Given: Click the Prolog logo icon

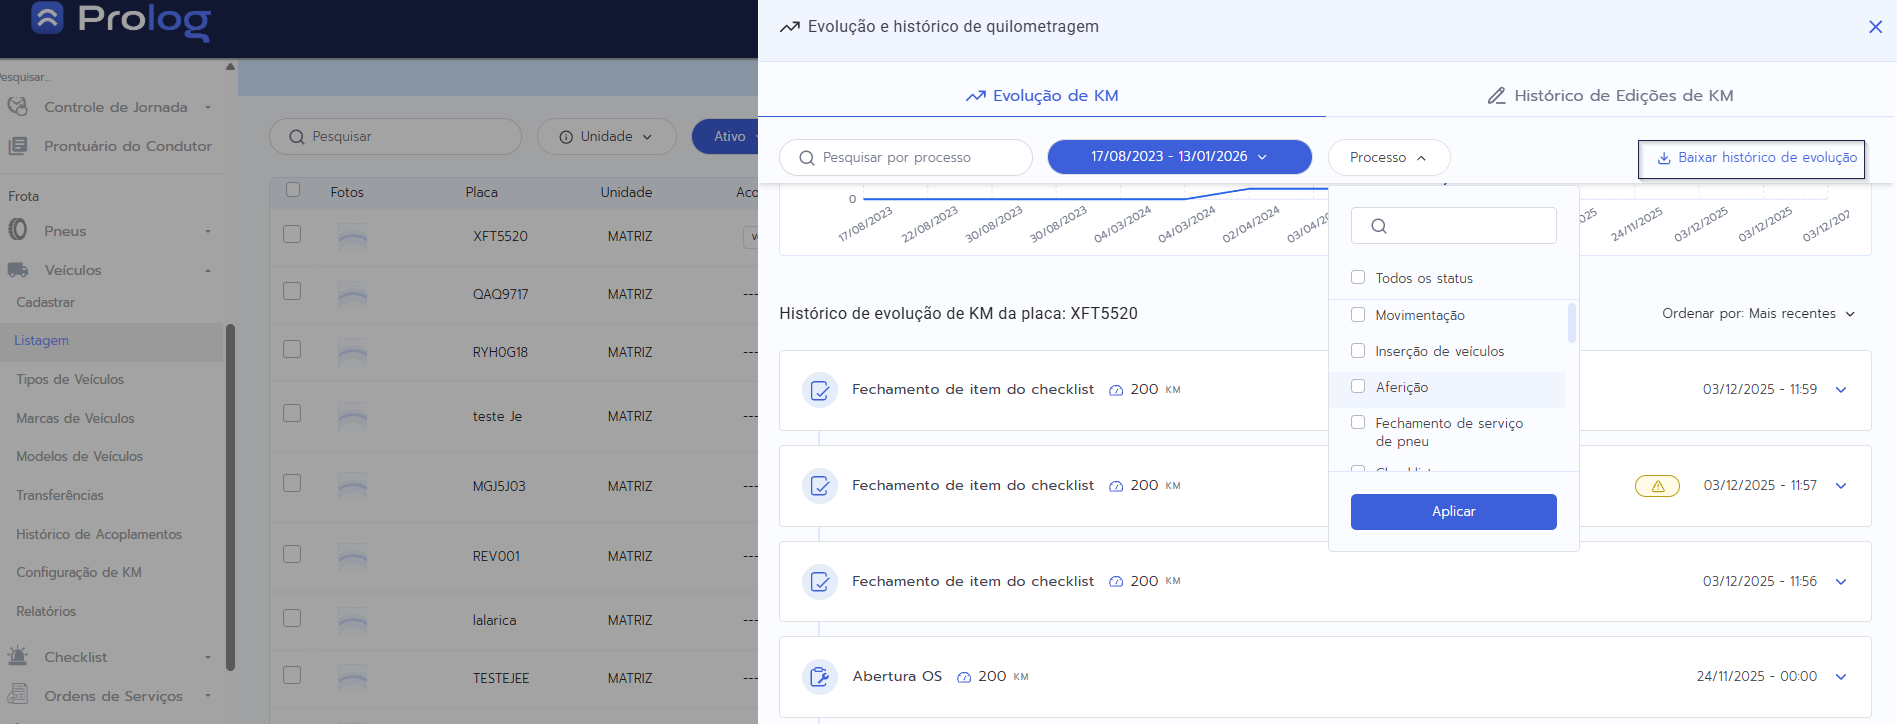Looking at the screenshot, I should point(47,17).
